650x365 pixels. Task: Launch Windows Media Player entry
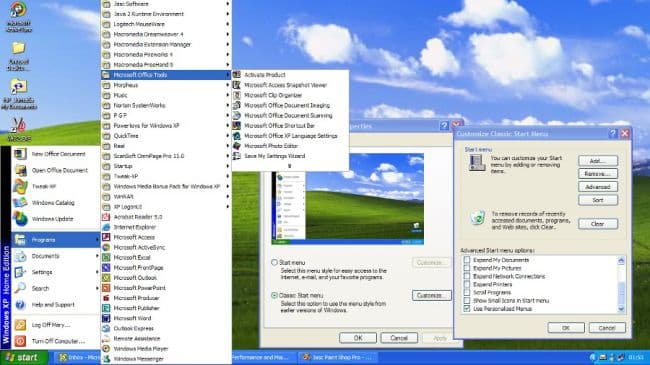click(166, 349)
